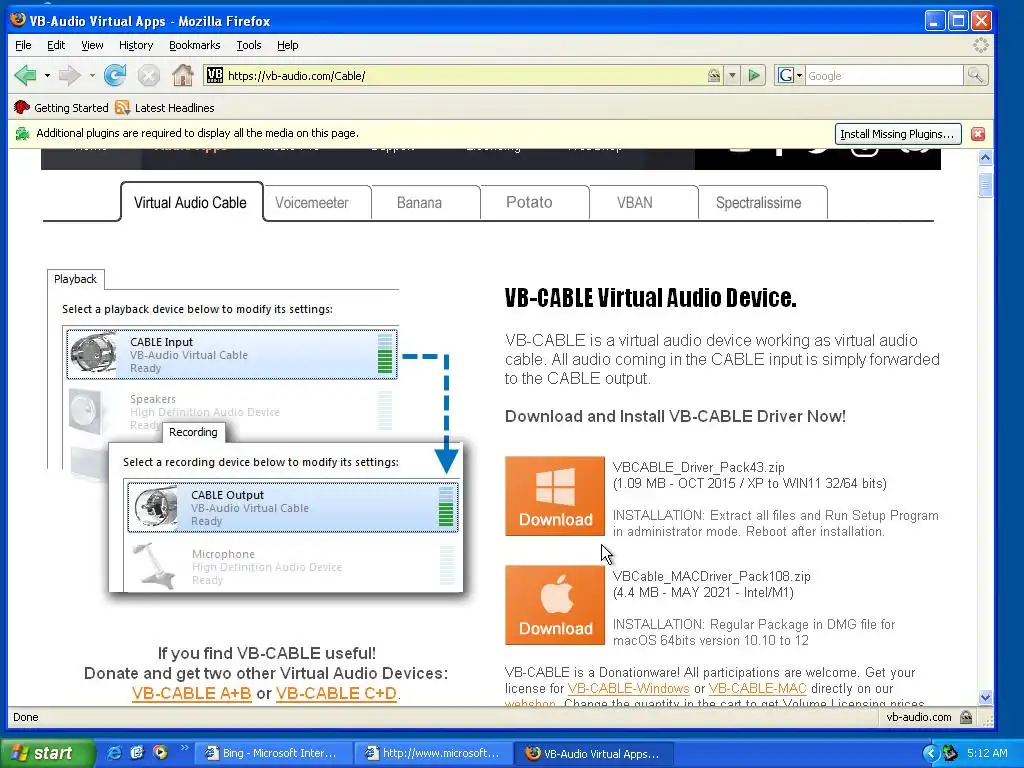Select the Virtual Audio Cable tab
Screen dimensions: 1024x768
pyautogui.click(x=191, y=202)
